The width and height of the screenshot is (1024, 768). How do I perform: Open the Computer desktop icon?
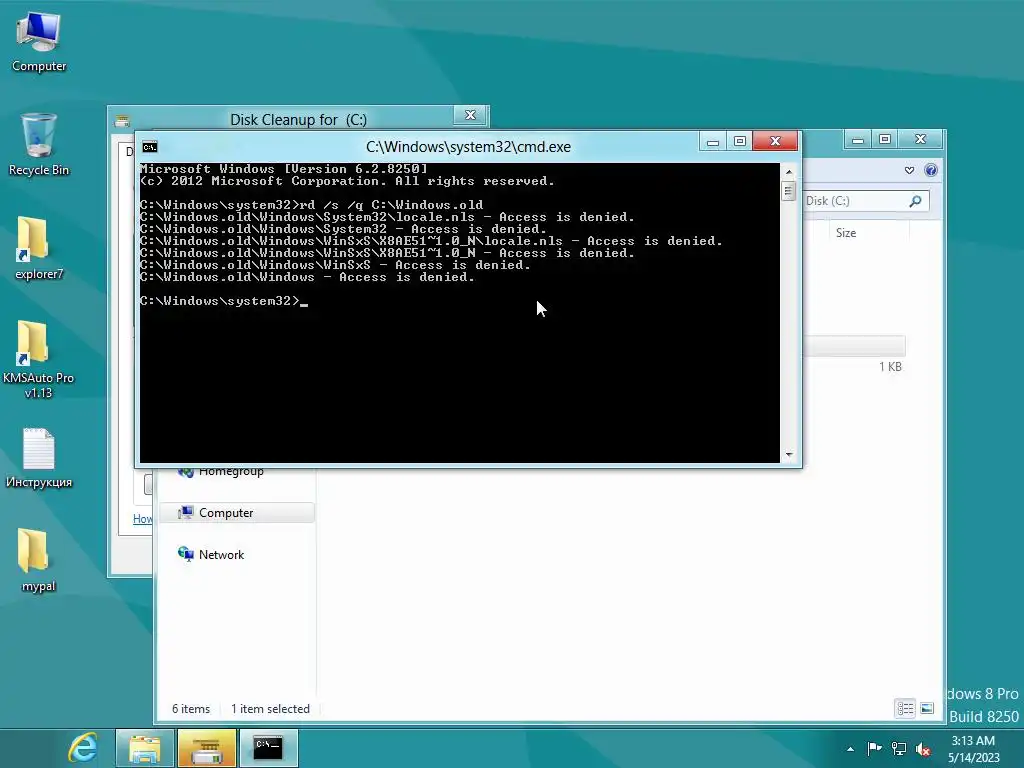coord(39,42)
